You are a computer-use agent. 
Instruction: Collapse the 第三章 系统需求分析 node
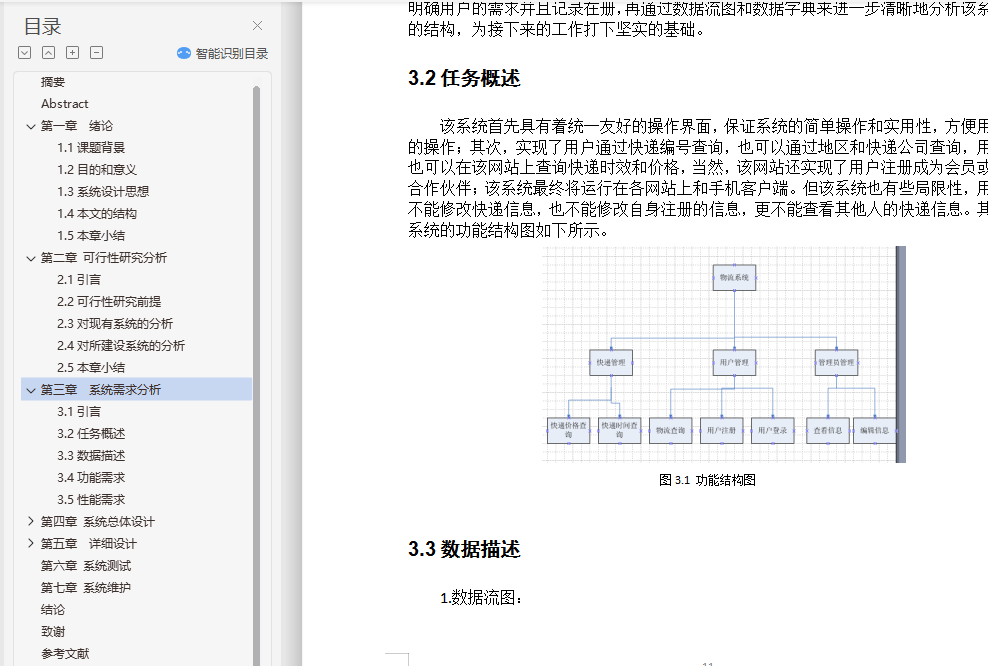click(x=30, y=390)
